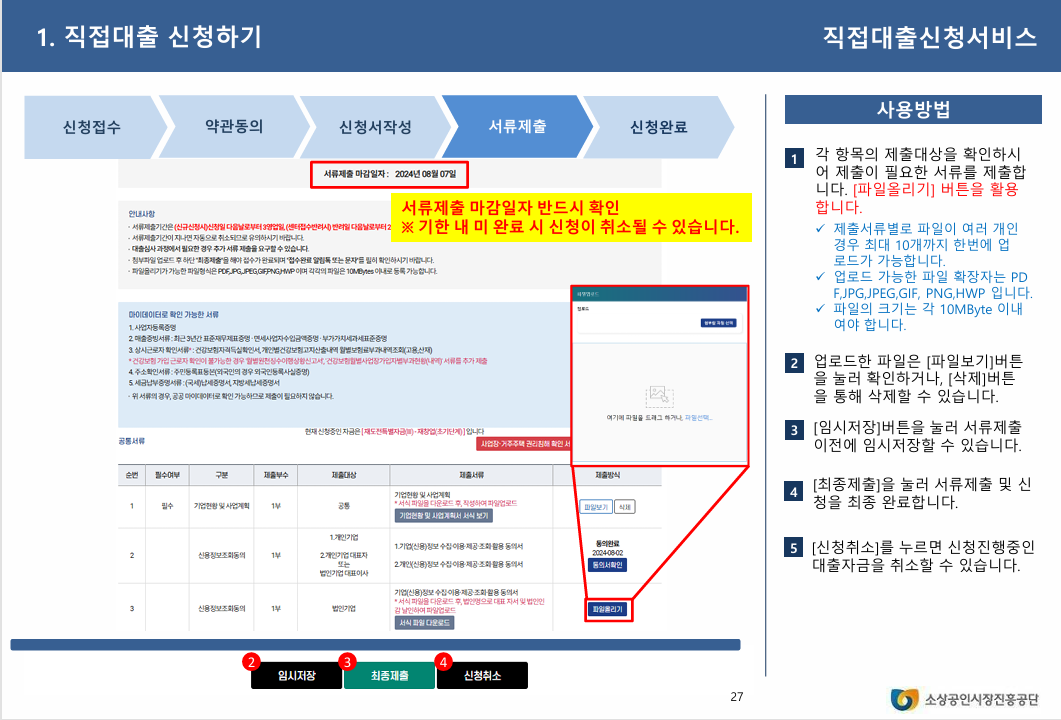This screenshot has height=720, width=1061.
Task: Click the 소상공인시장진흥공단 logo
Action: point(961,699)
